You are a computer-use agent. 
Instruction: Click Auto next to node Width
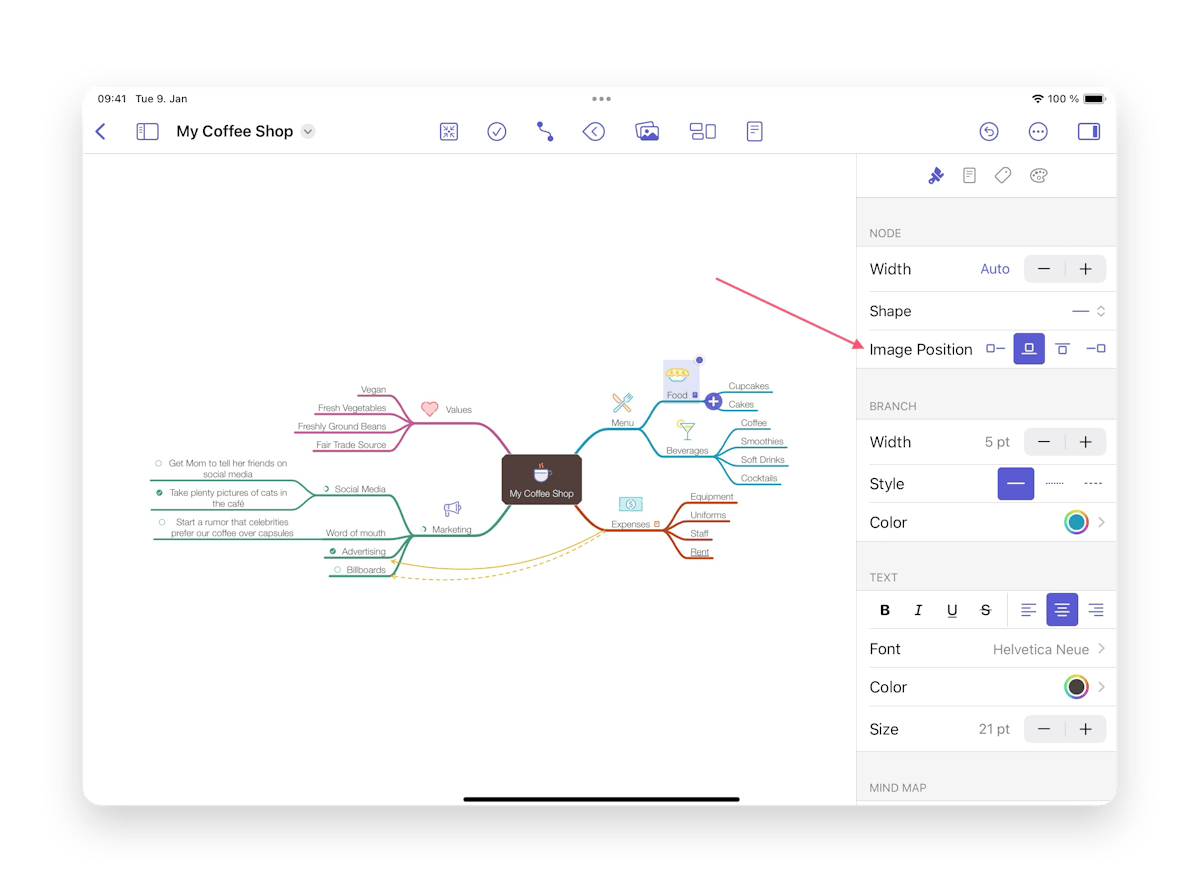coord(995,269)
